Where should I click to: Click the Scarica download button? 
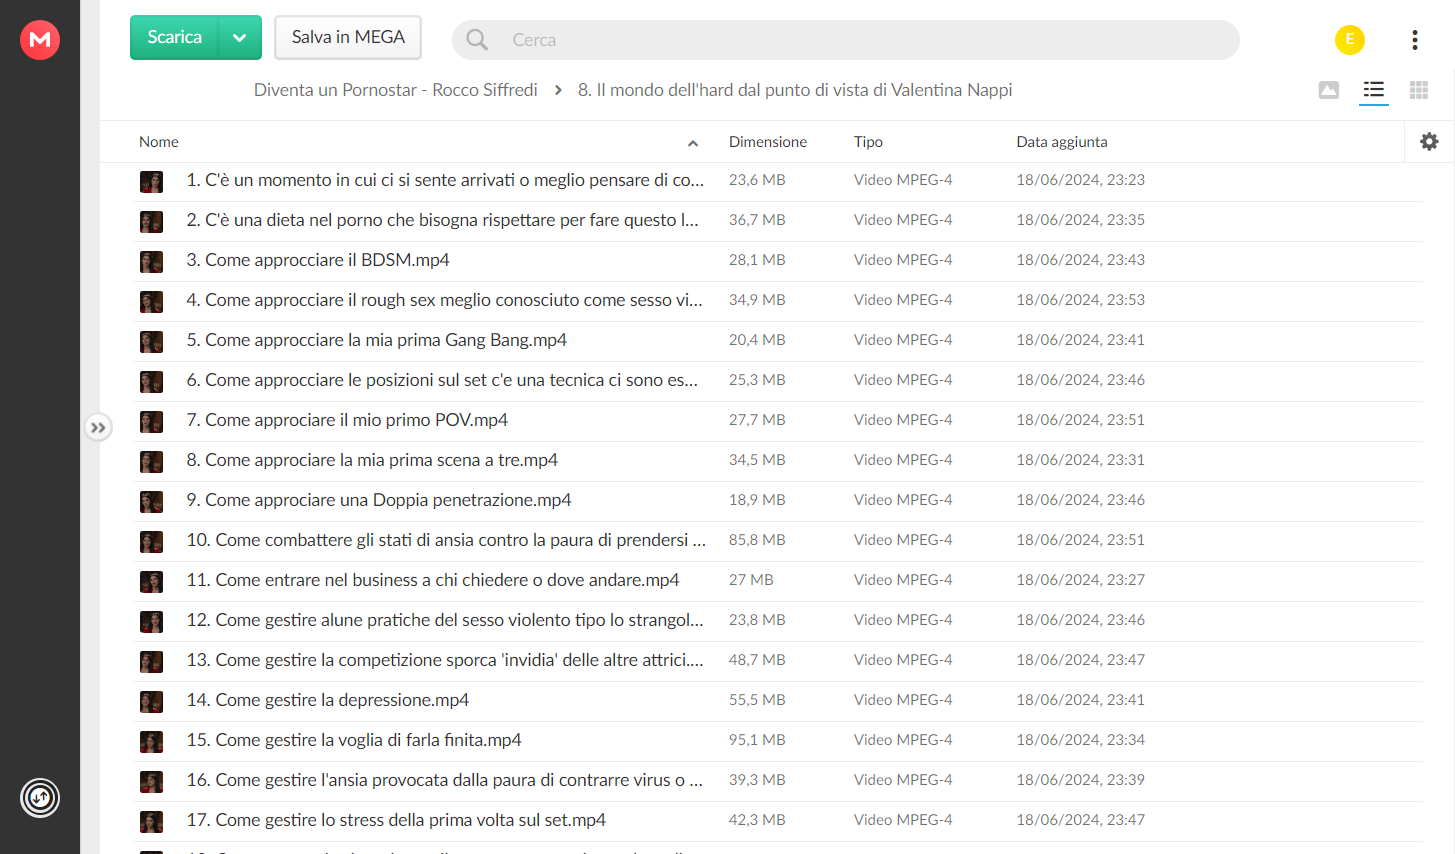[x=175, y=38]
